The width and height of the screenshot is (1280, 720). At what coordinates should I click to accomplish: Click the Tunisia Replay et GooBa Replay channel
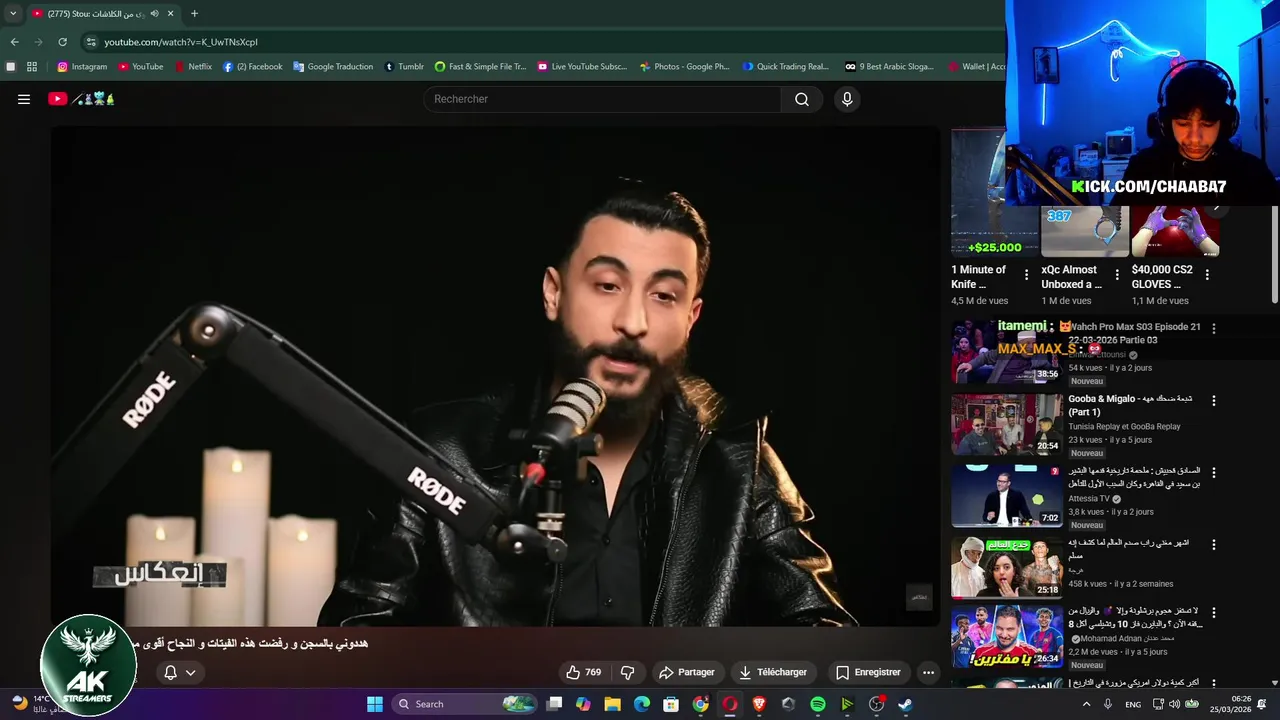coord(1124,426)
